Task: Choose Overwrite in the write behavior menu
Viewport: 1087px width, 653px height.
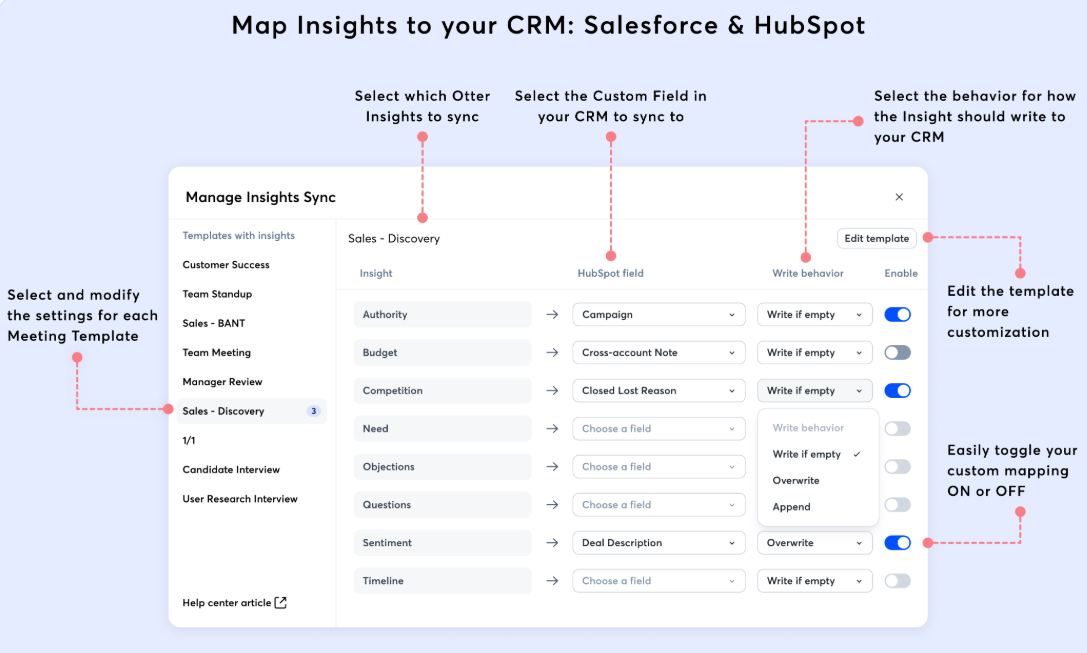Action: 796,480
